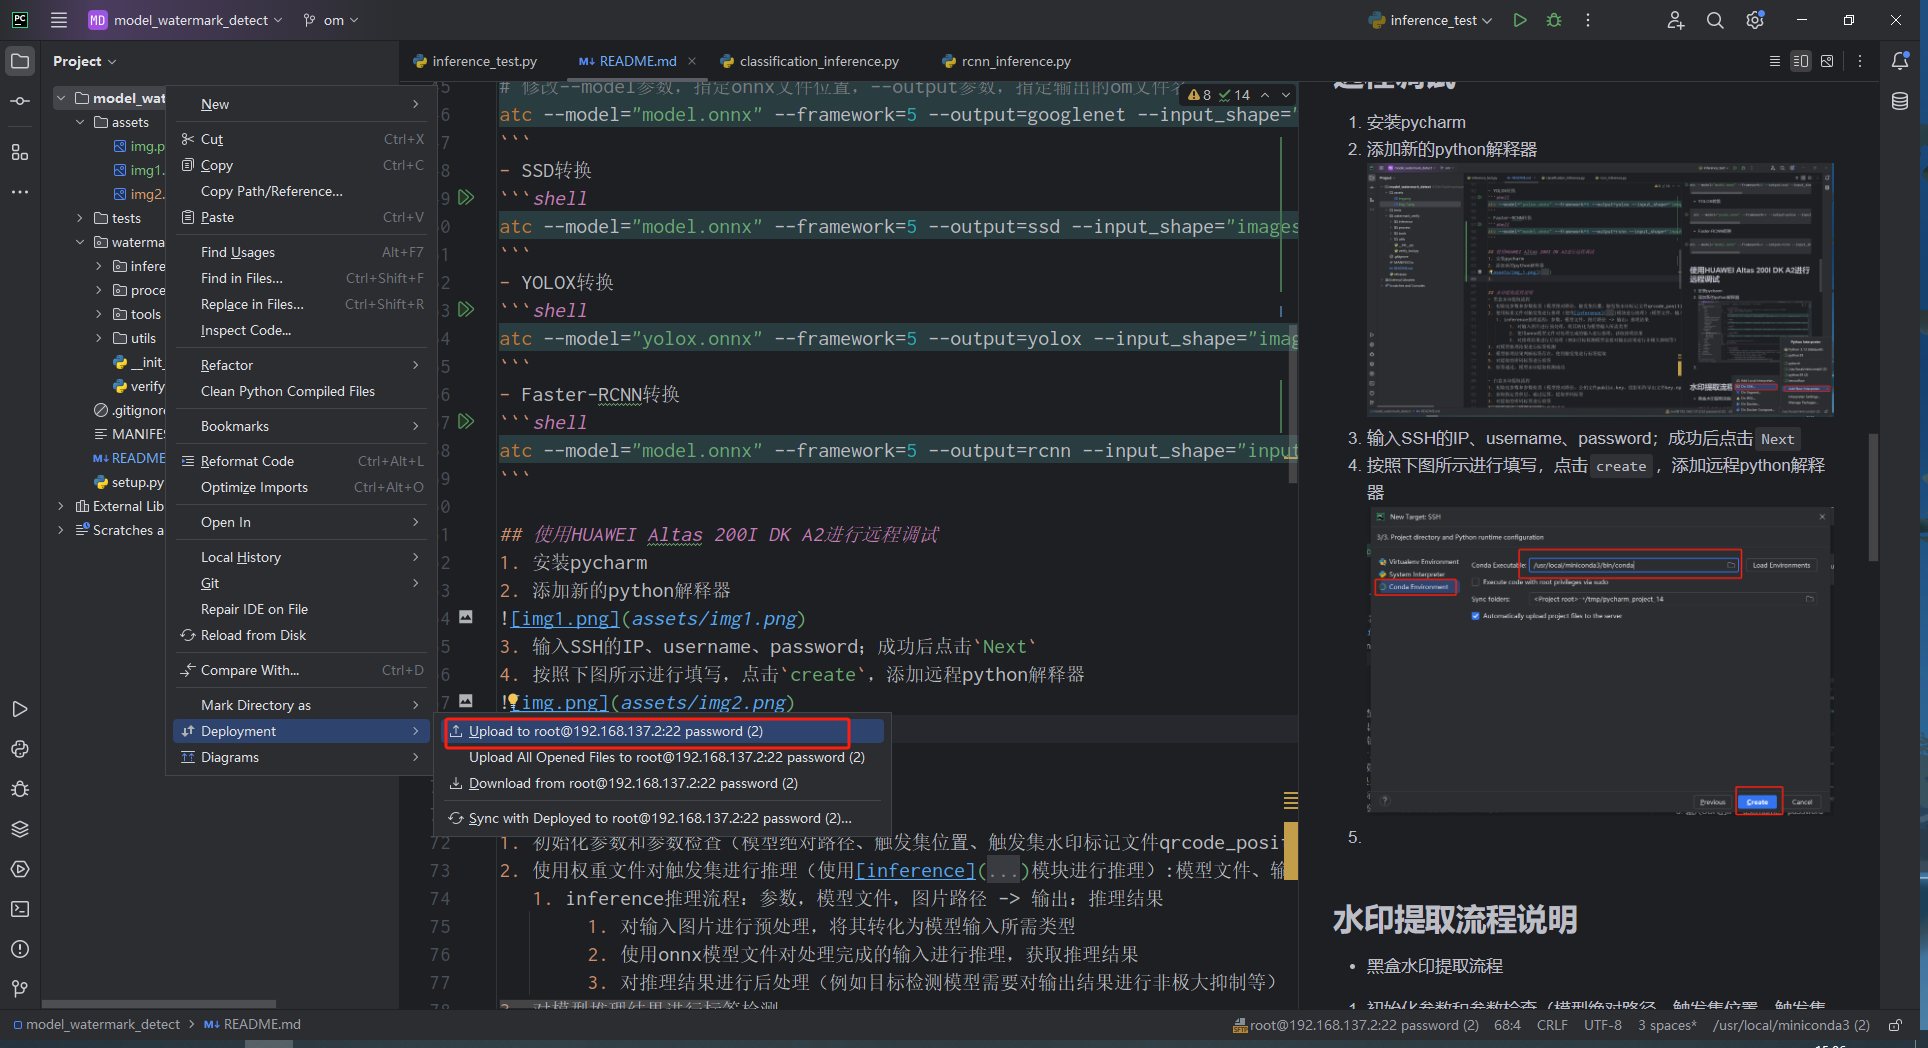Open the Database tool window icon

pyautogui.click(x=1900, y=101)
